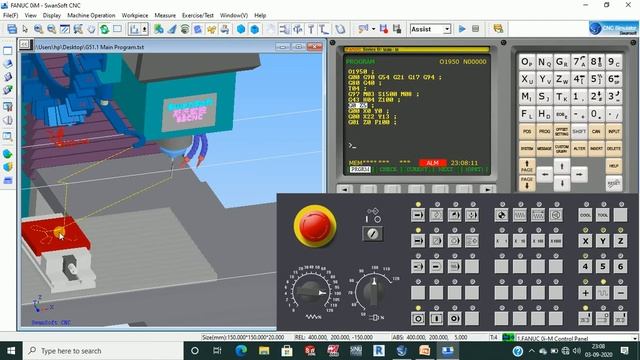
Task: Open the Measure menu
Action: pyautogui.click(x=165, y=15)
